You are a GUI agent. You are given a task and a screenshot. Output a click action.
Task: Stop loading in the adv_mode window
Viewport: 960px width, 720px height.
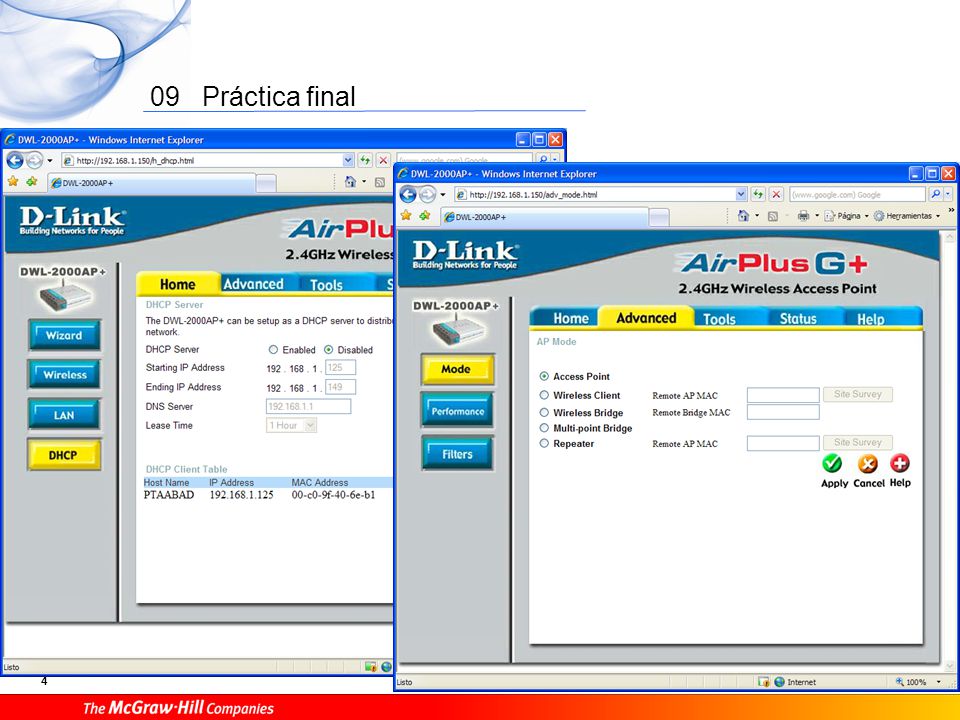[x=776, y=195]
